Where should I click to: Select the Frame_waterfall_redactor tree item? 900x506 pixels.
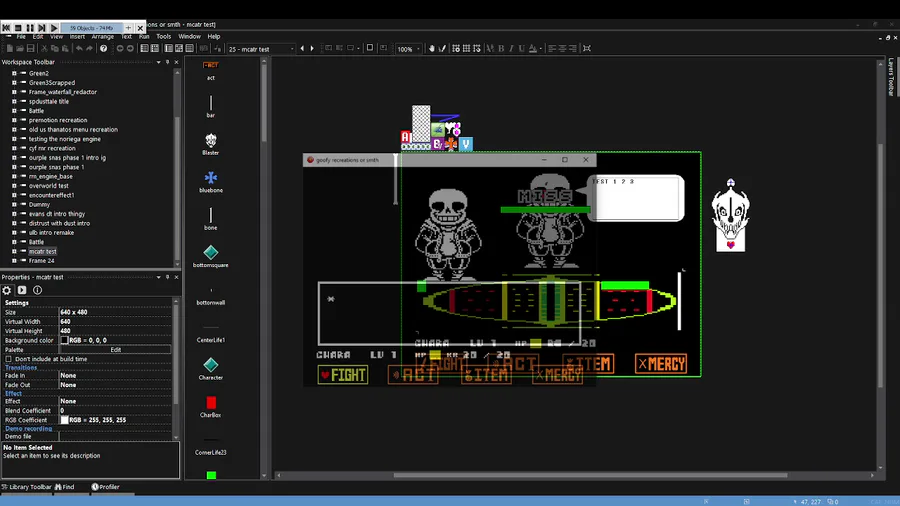63,92
